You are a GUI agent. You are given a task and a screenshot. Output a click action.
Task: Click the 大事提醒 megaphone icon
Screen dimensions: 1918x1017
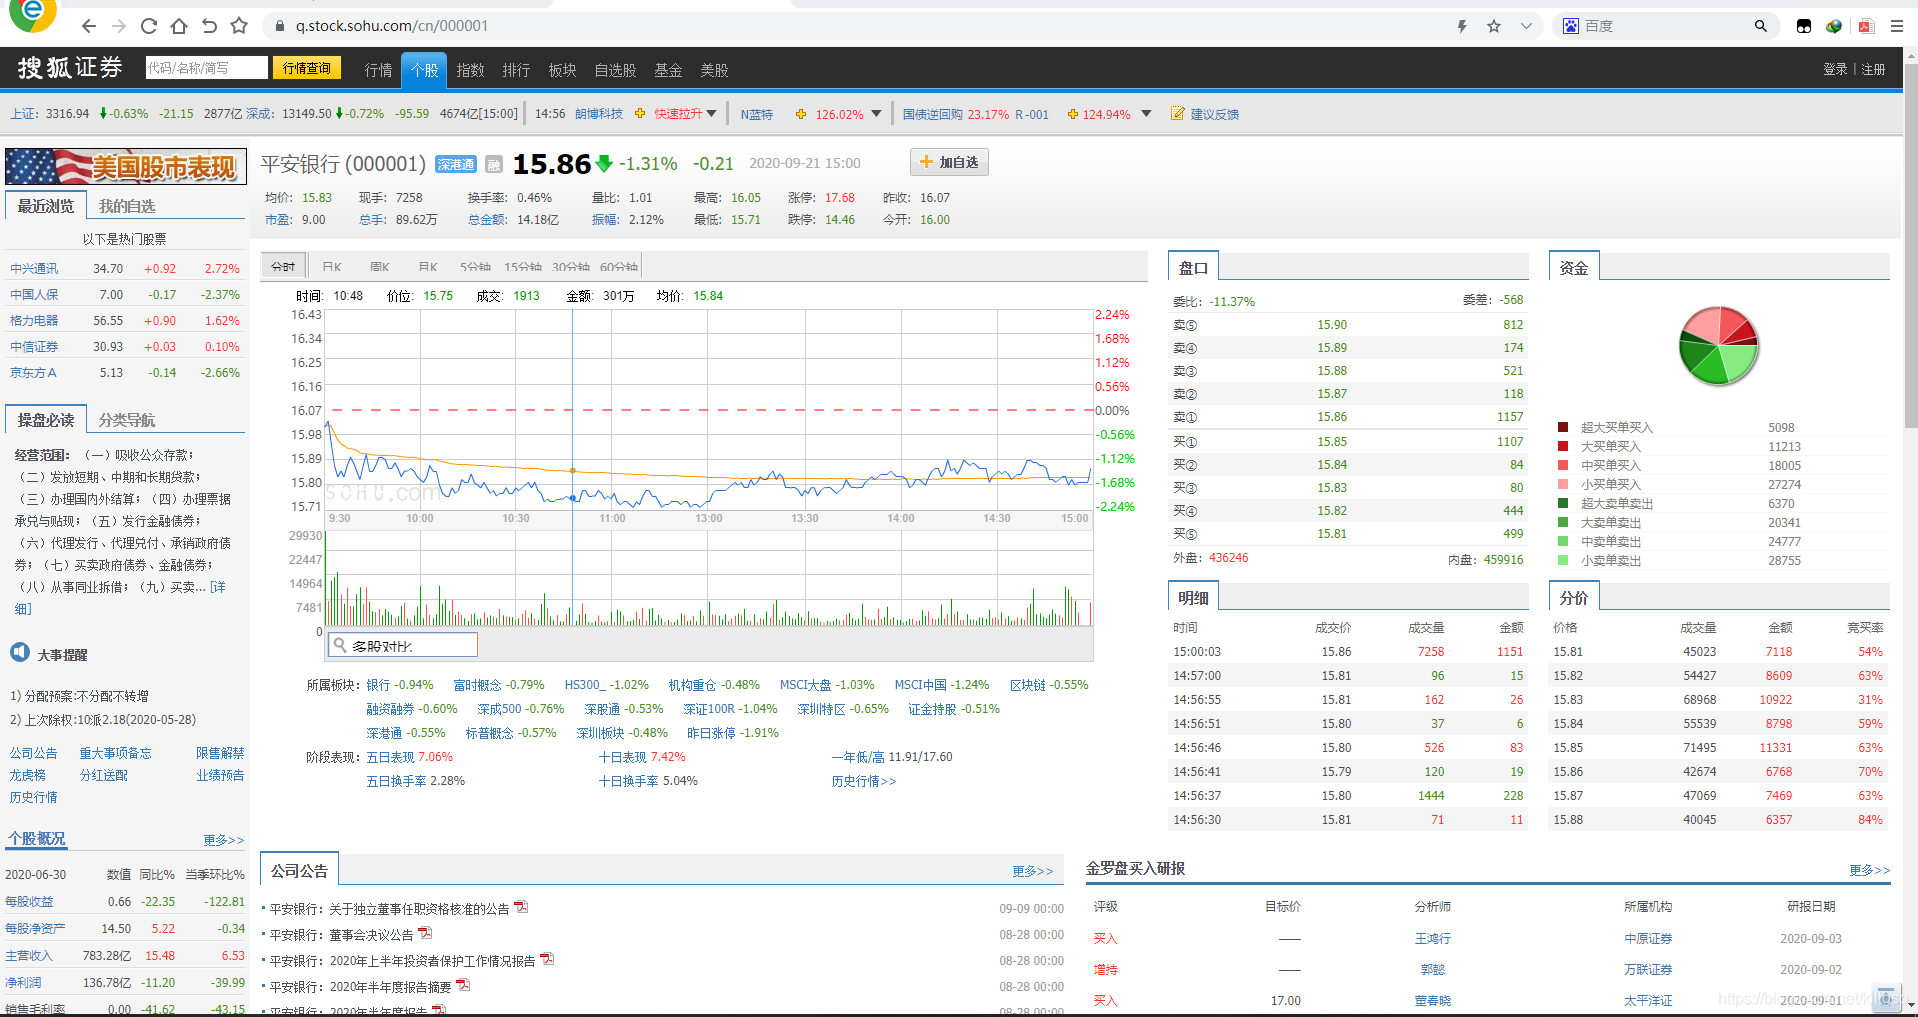coord(20,652)
